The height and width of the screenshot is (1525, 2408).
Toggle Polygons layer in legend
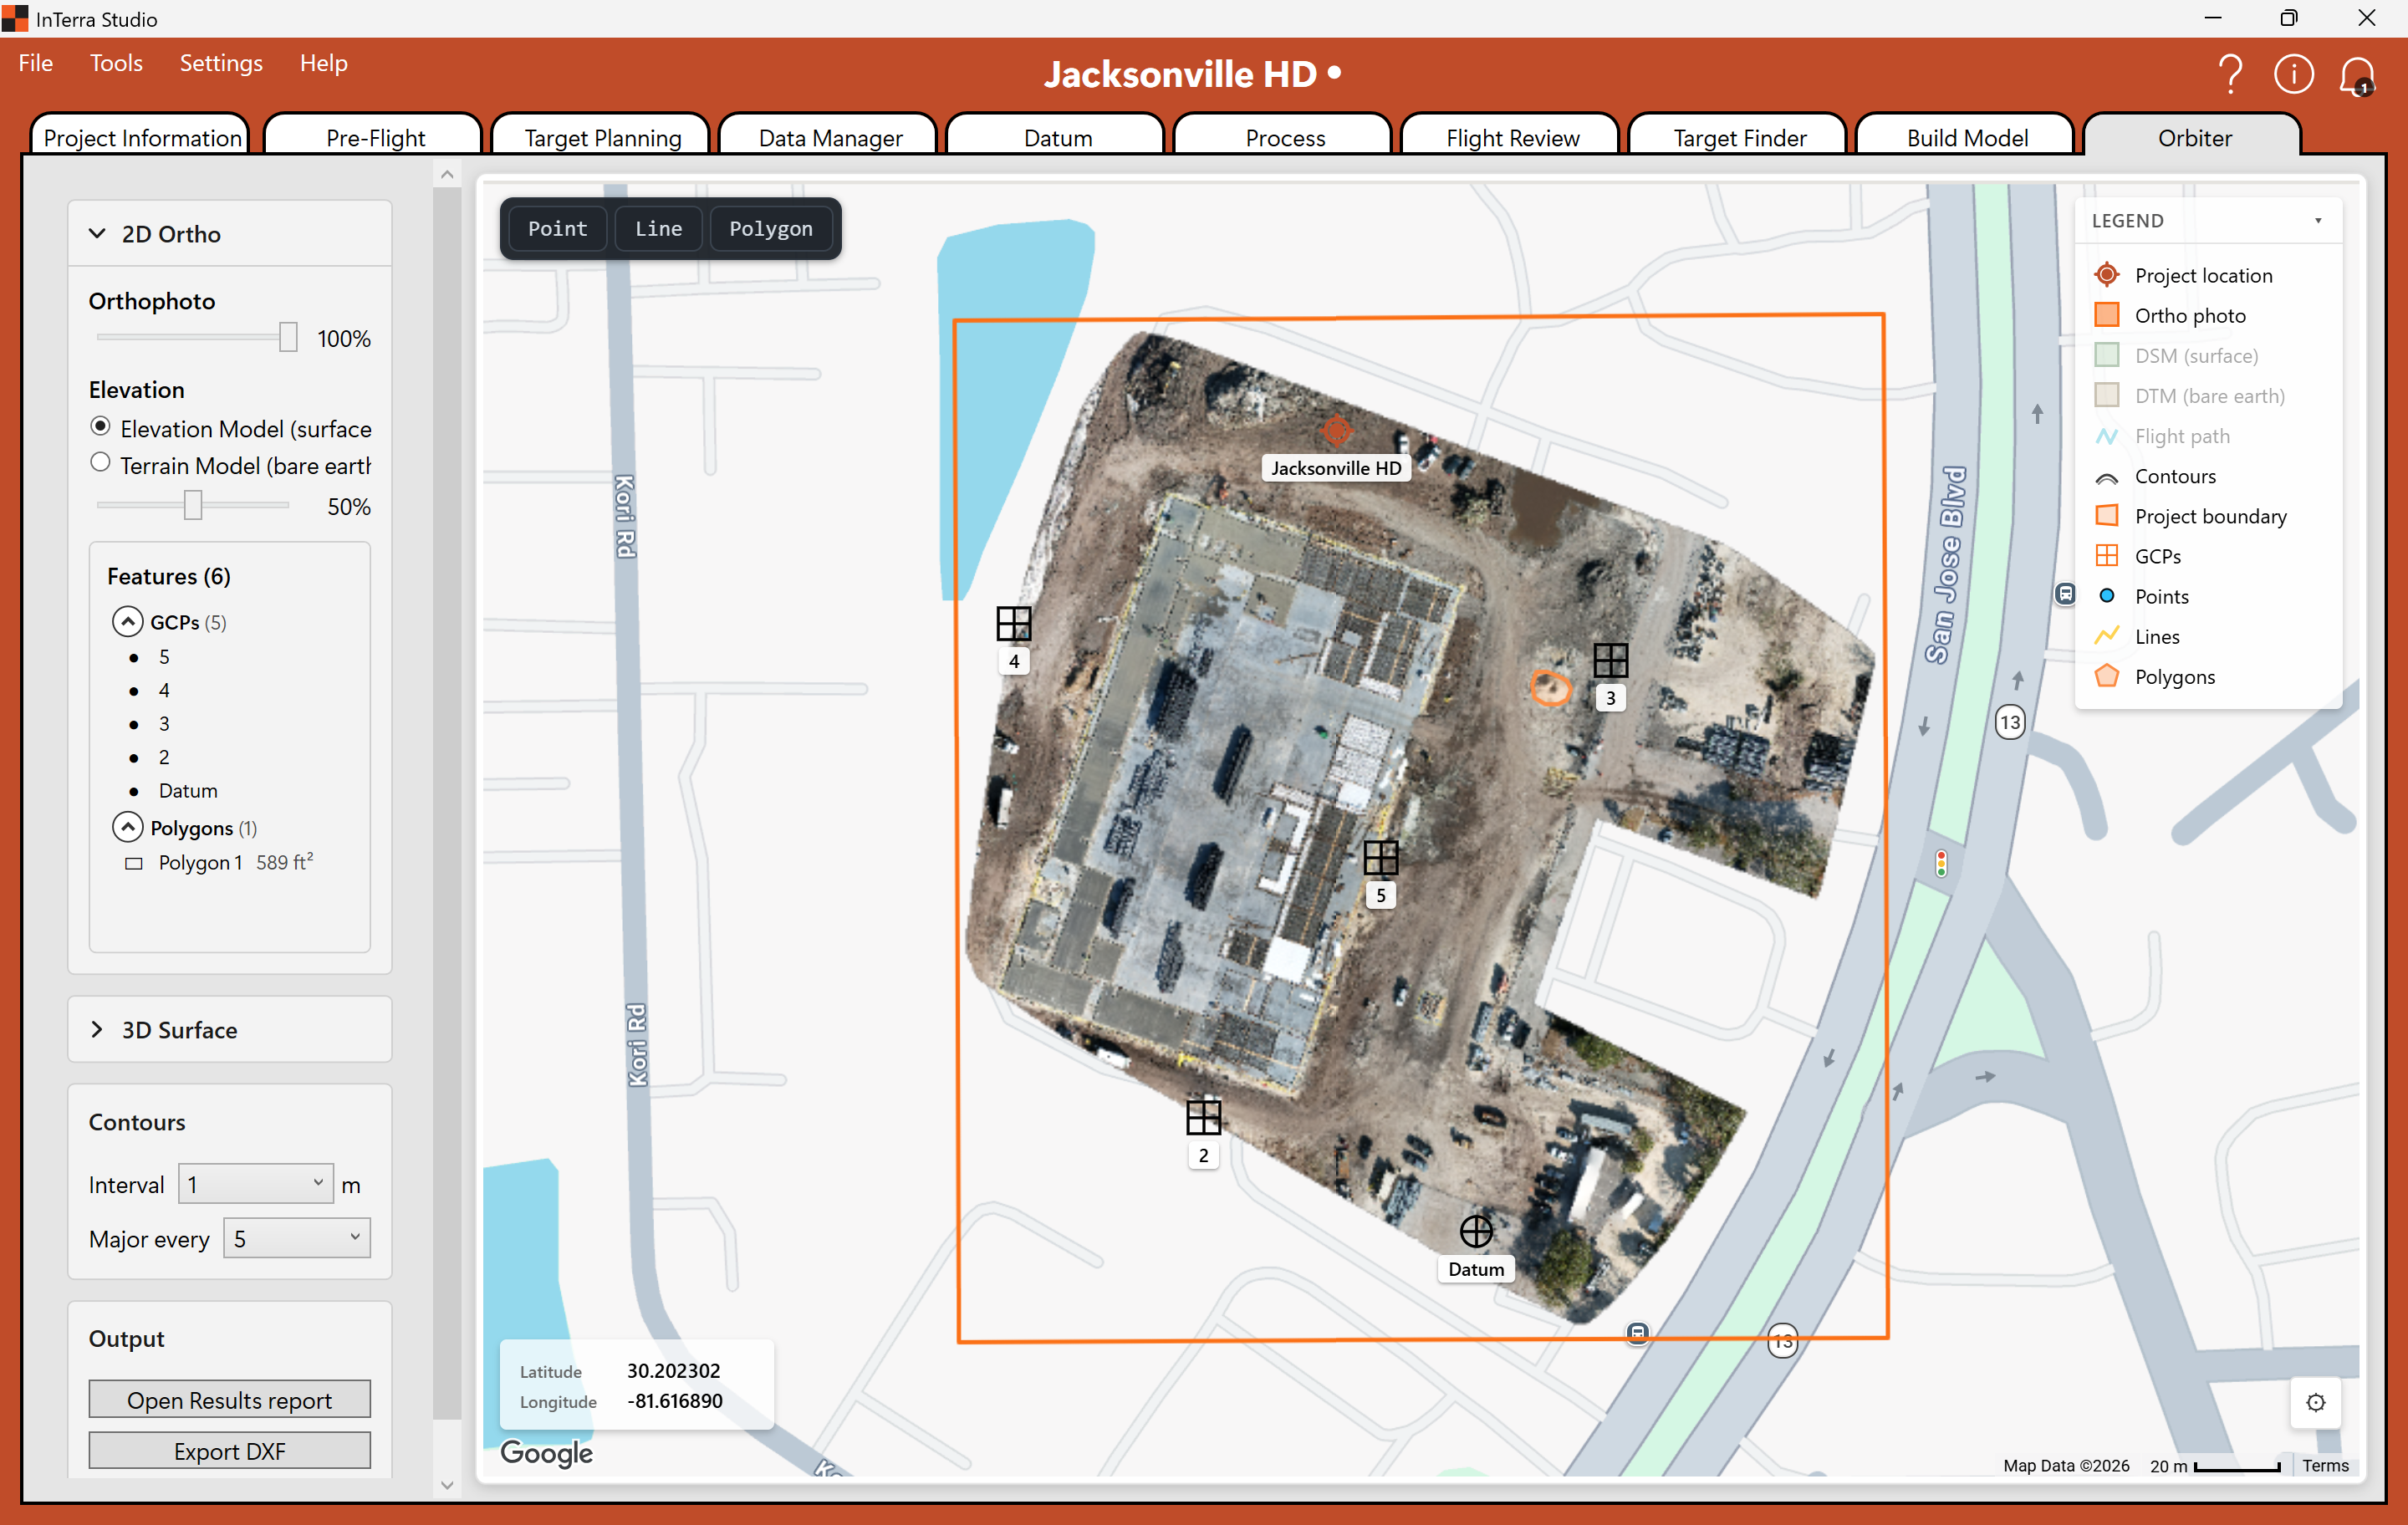(2154, 677)
